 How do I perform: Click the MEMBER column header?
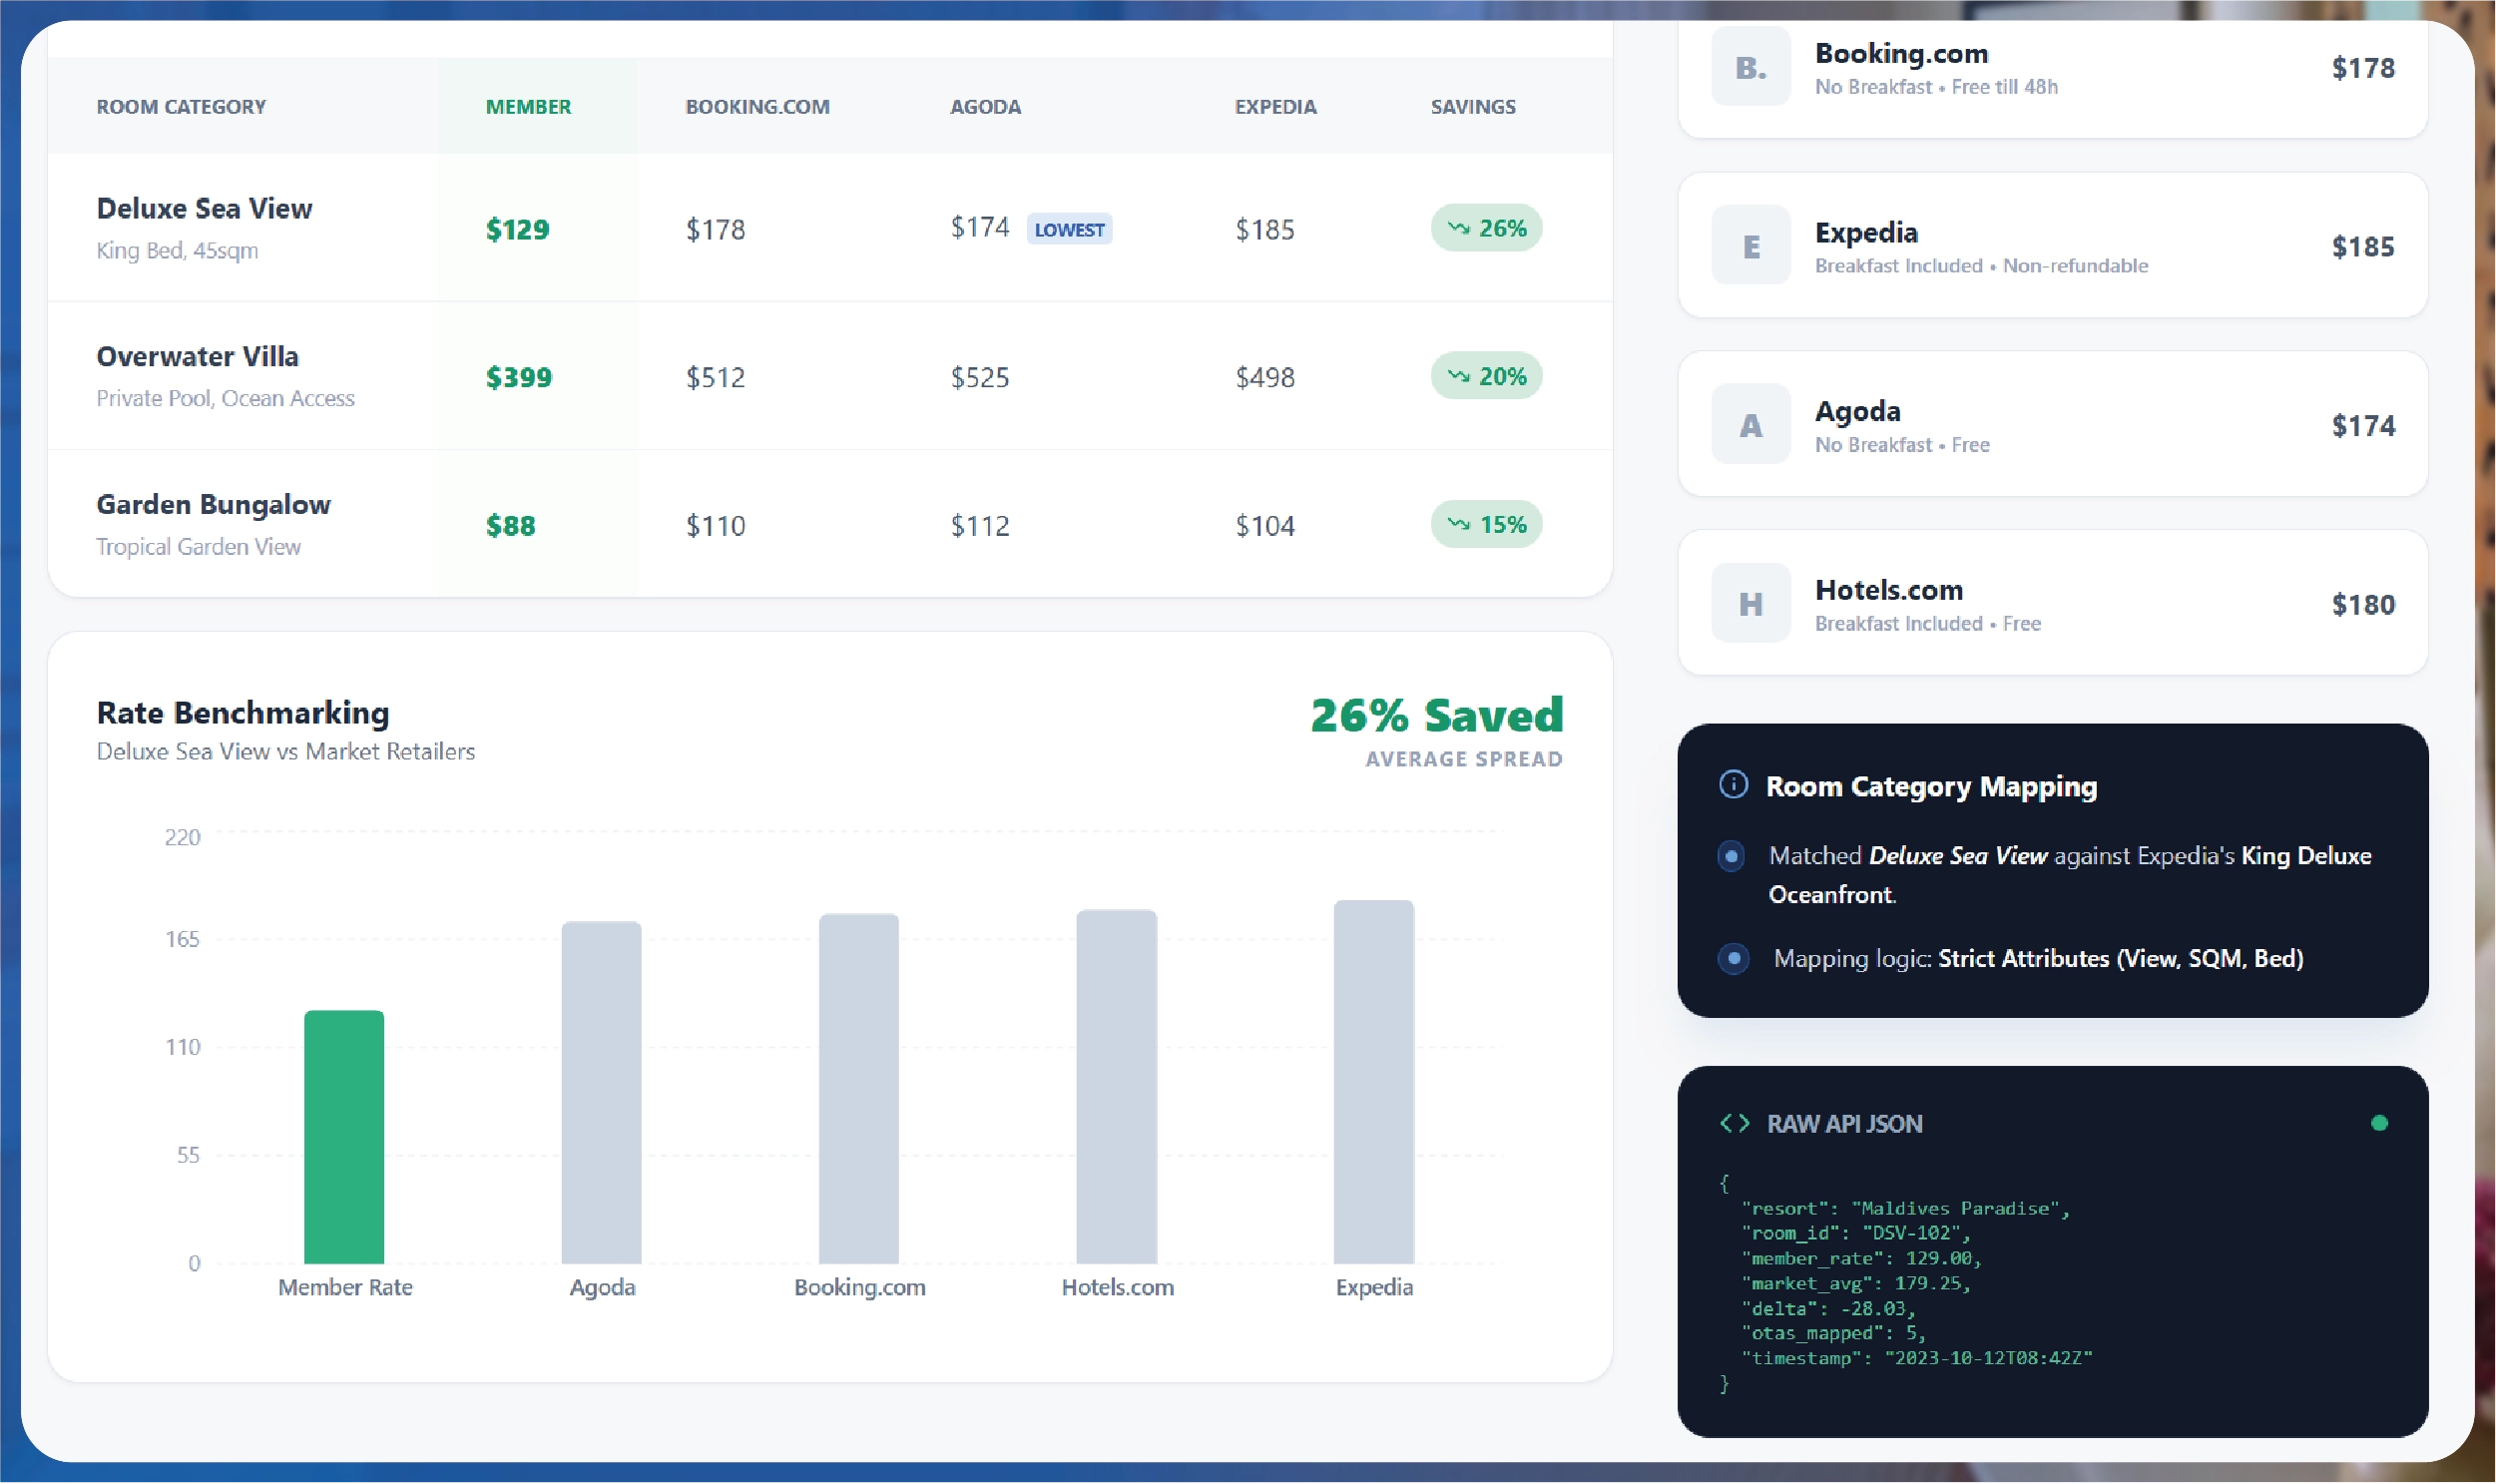click(x=528, y=107)
